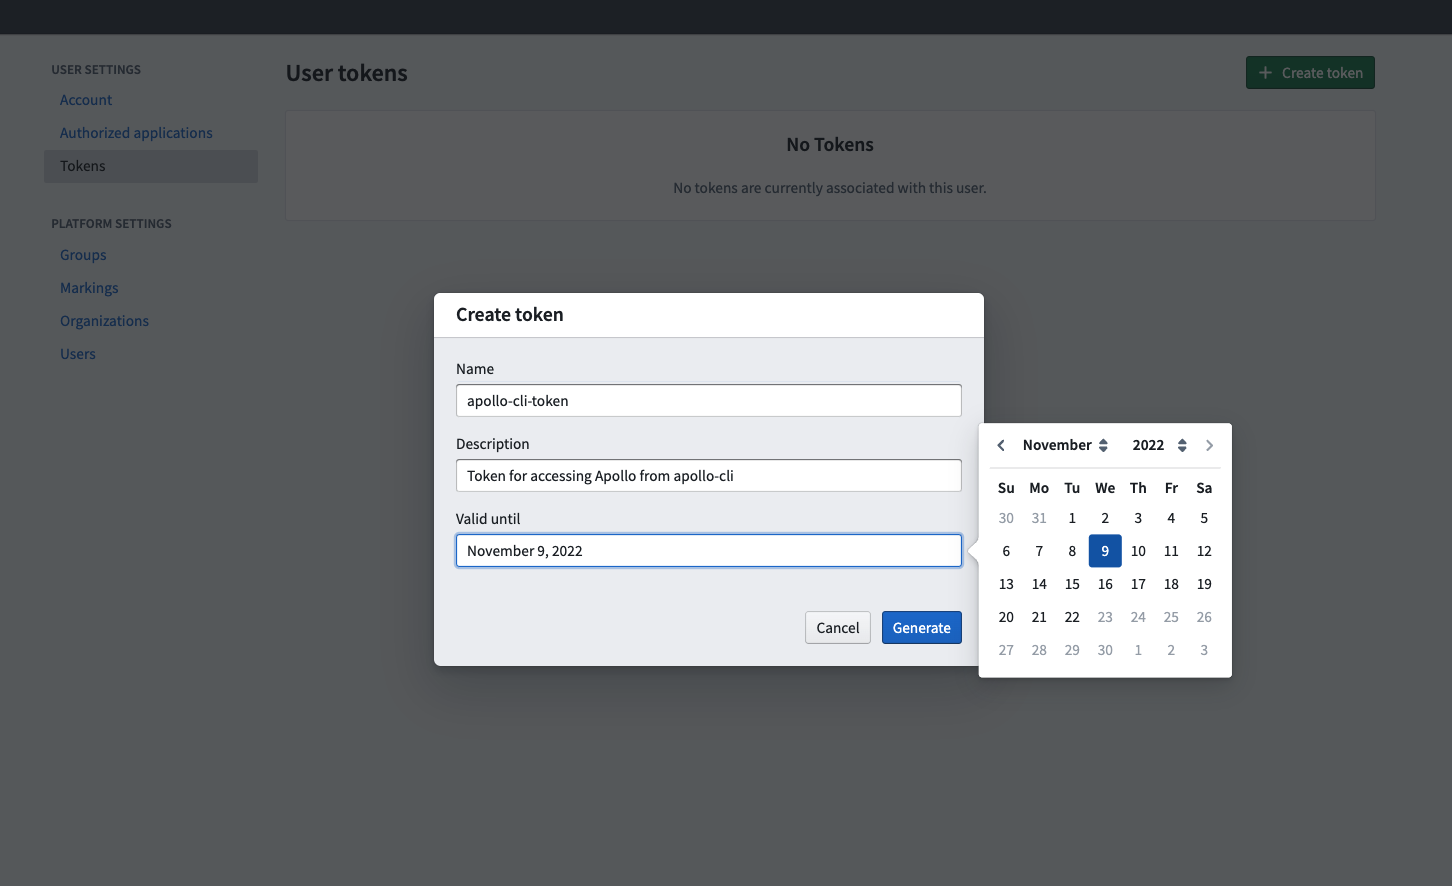Screen dimensions: 1452x886
Task: Select October 31 in the calendar
Action: [1039, 518]
